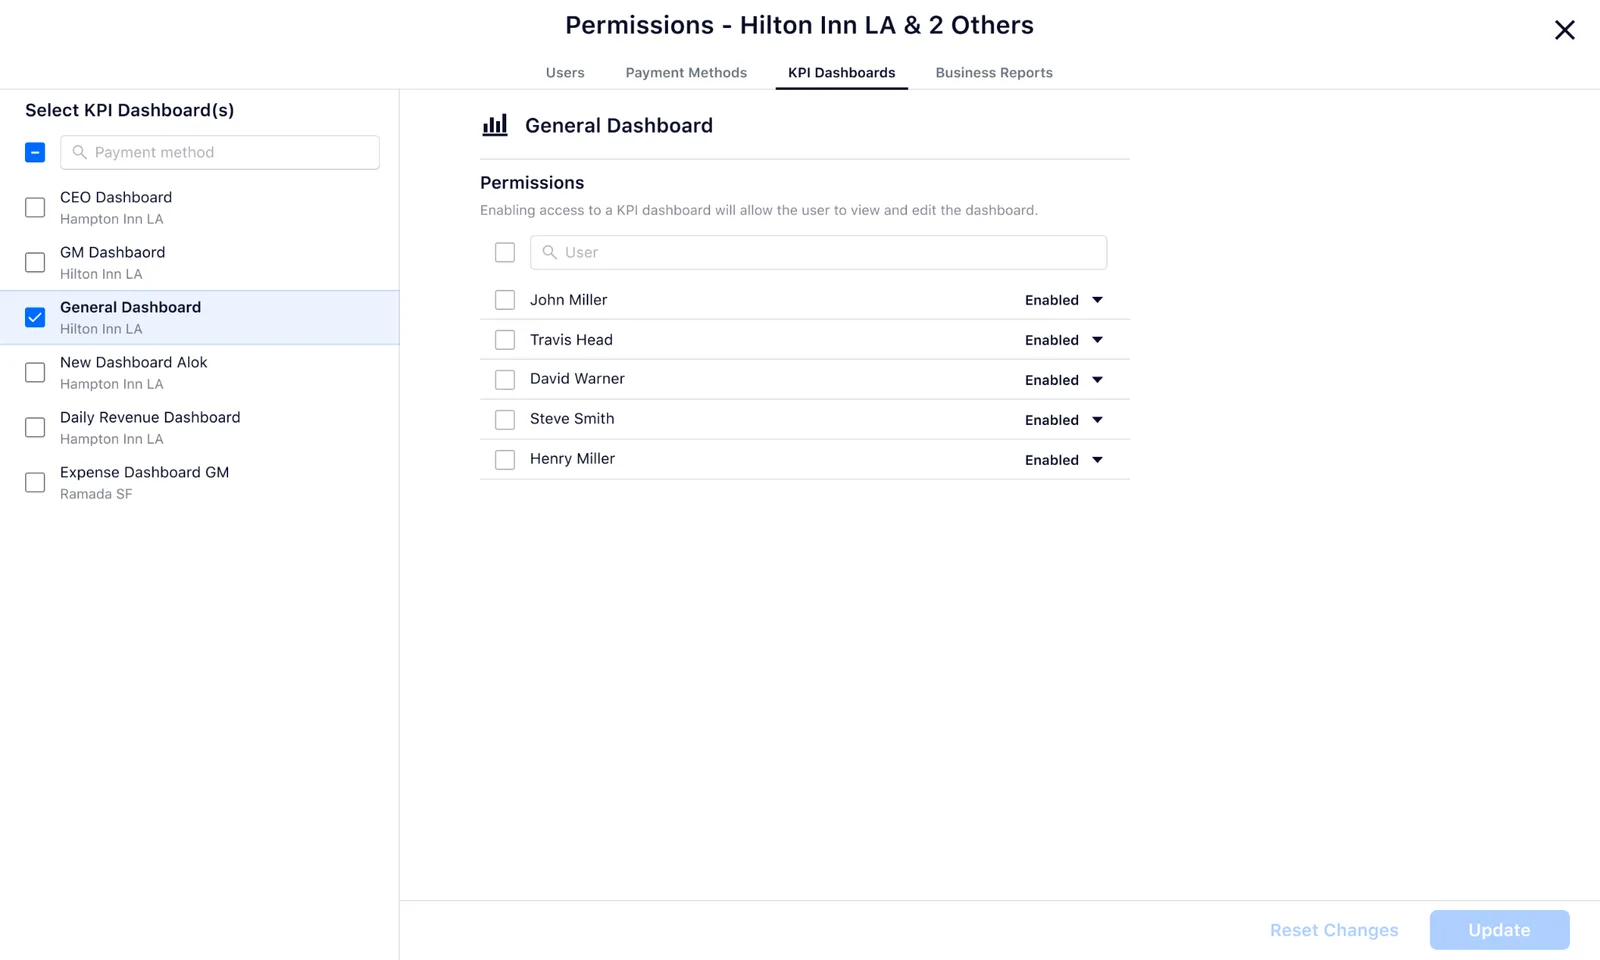The width and height of the screenshot is (1600, 960).
Task: Click the name Travis Head
Action: point(571,340)
